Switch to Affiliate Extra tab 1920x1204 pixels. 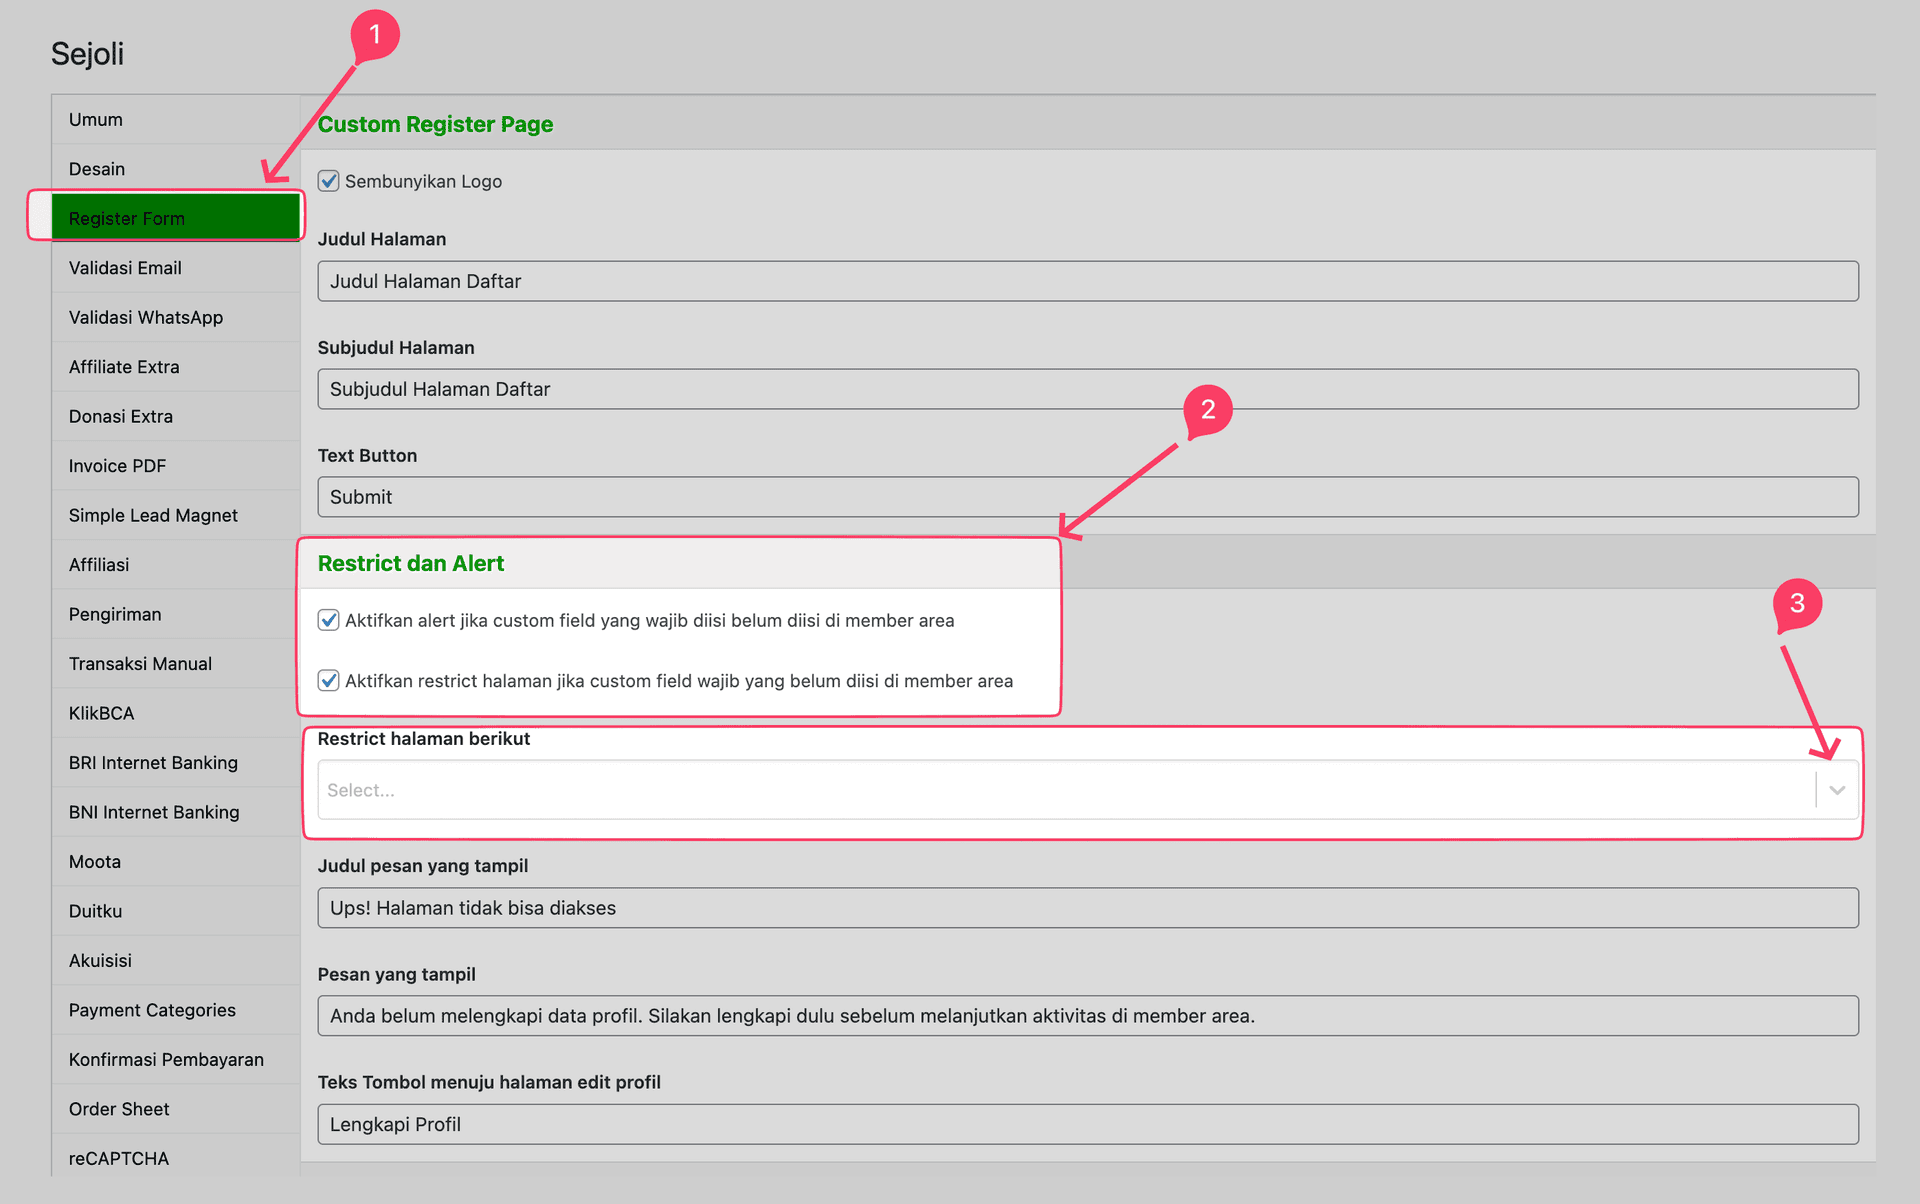175,367
